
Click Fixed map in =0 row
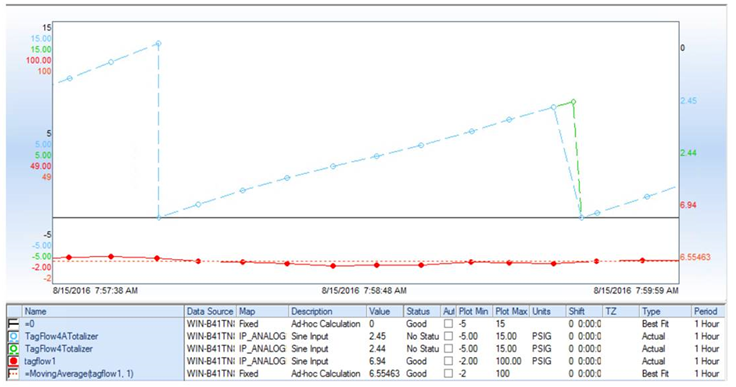(249, 324)
